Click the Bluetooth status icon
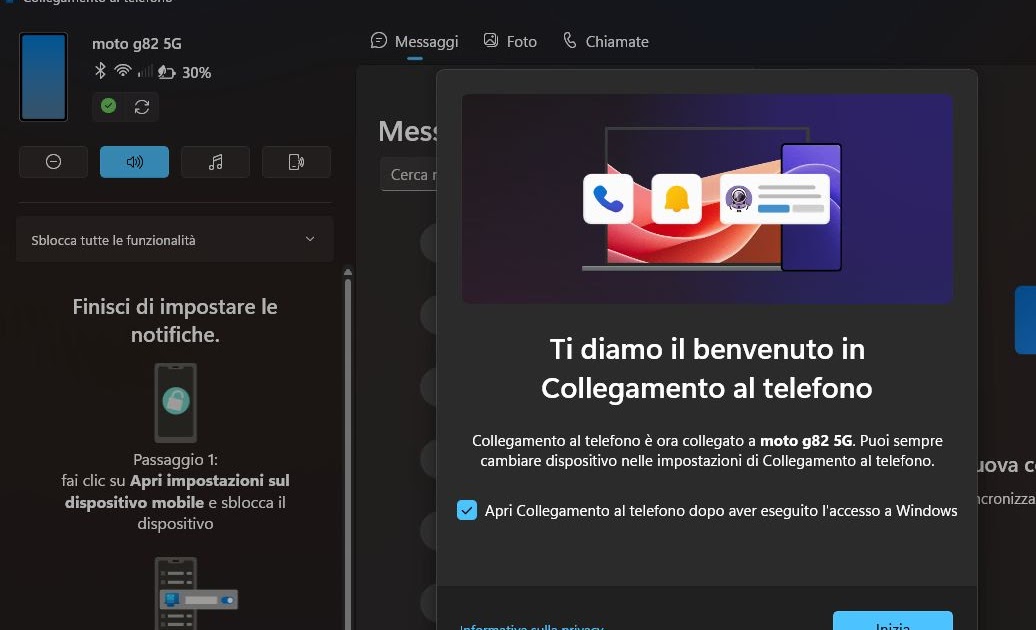 (x=100, y=71)
